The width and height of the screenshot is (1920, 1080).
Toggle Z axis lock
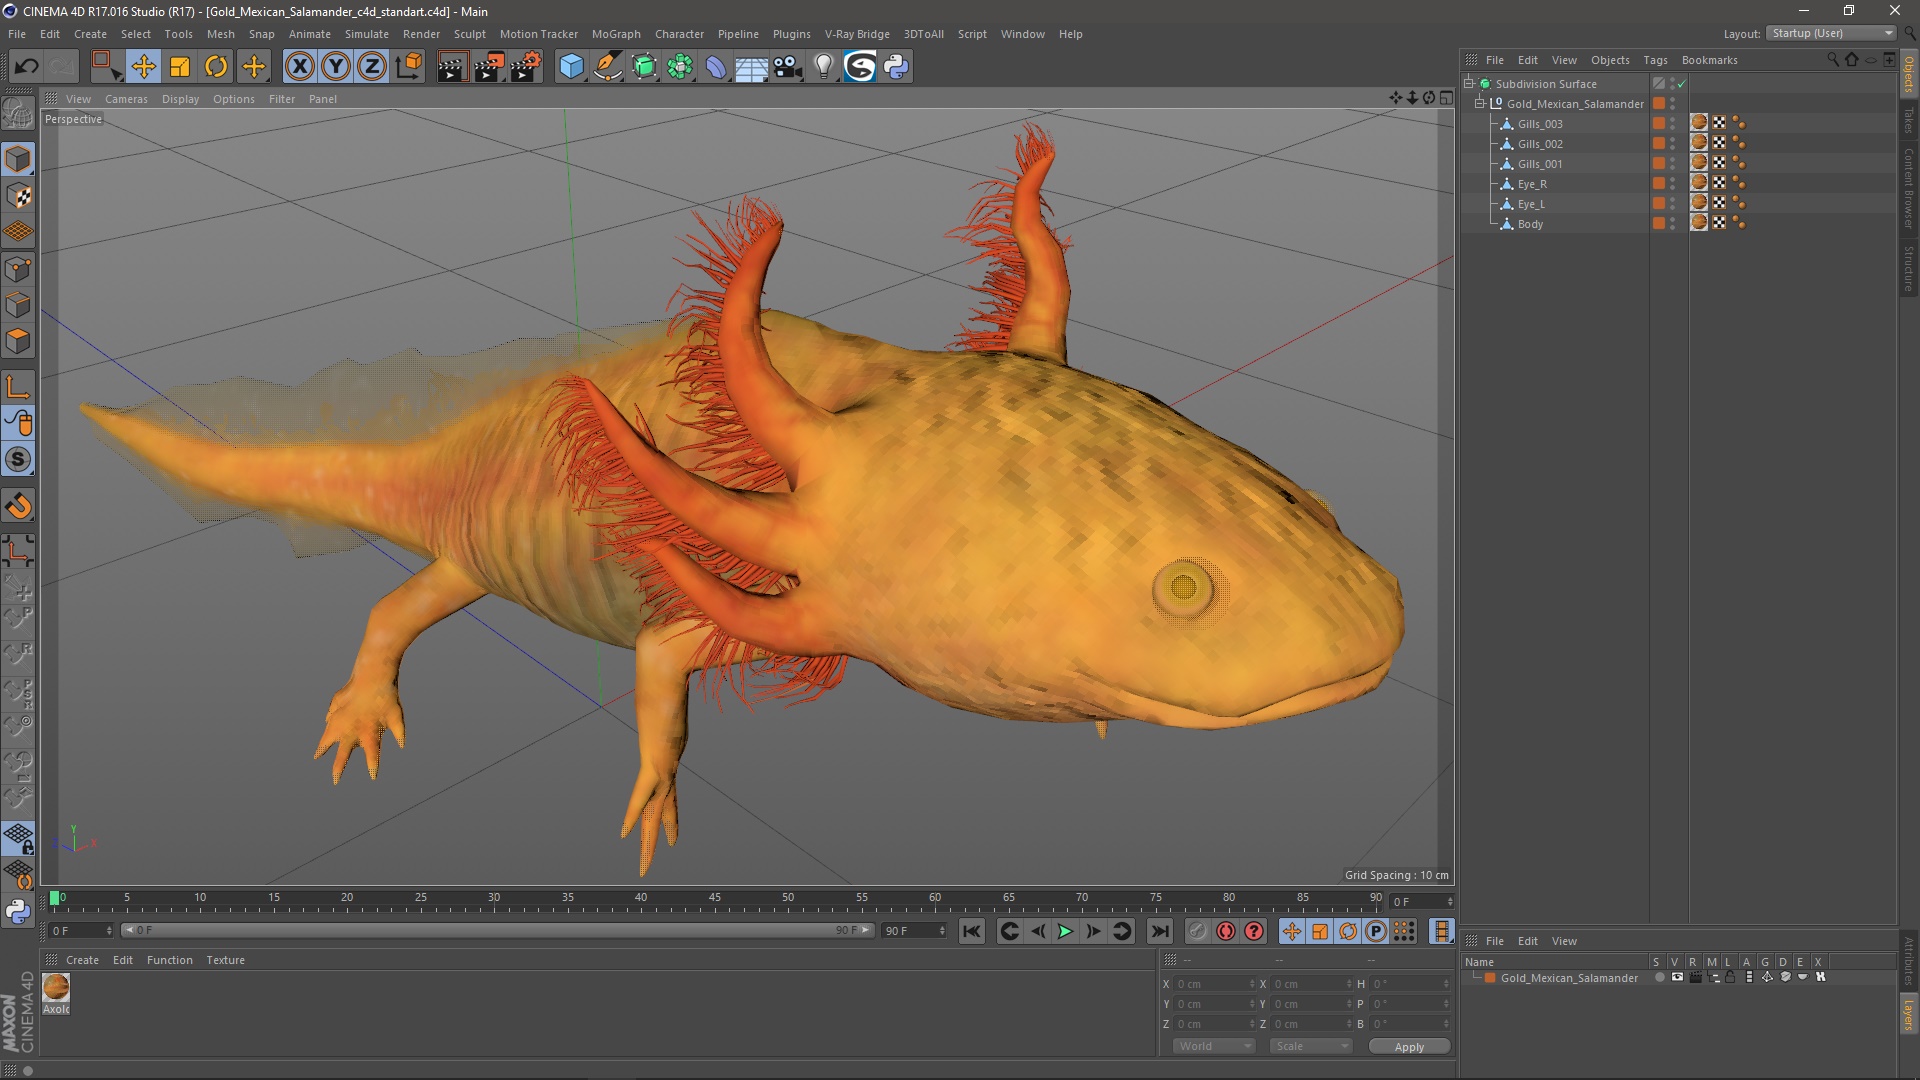[x=372, y=67]
